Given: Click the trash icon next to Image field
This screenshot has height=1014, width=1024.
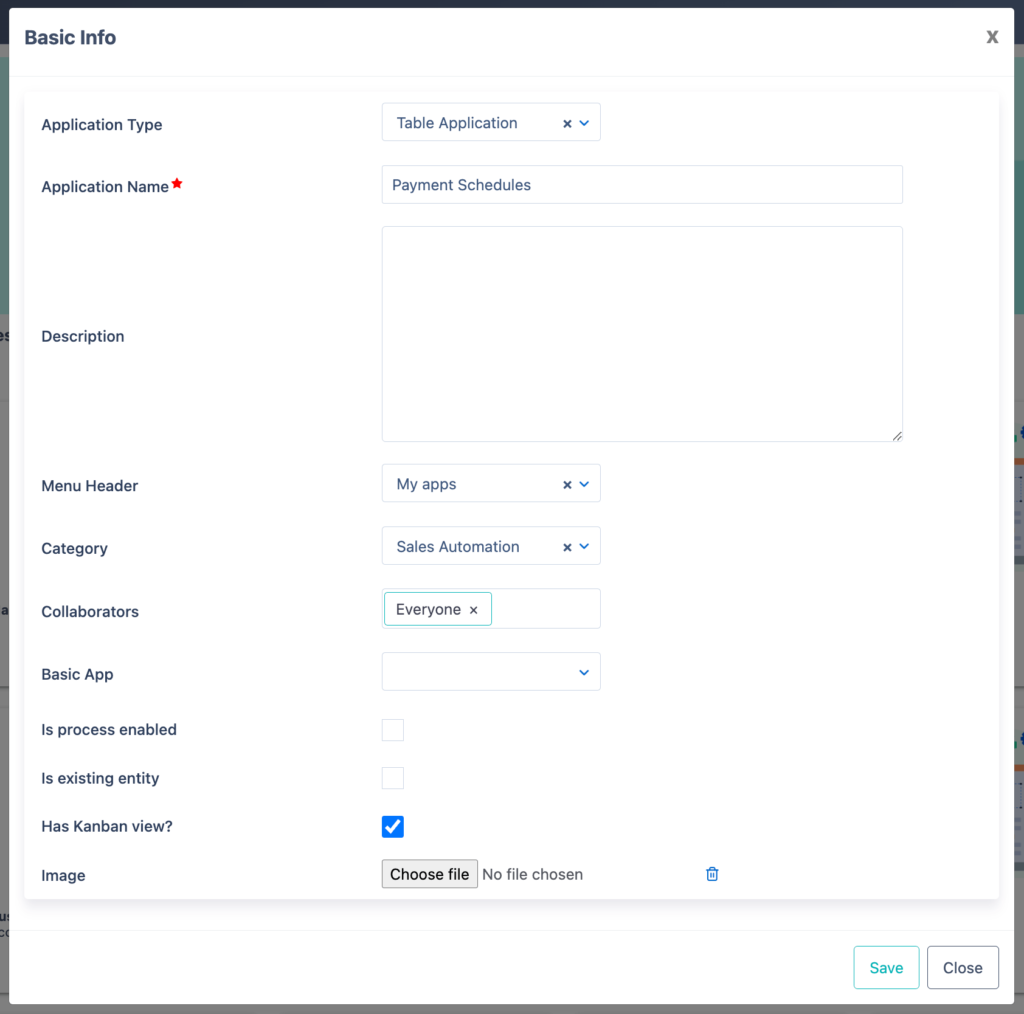Looking at the screenshot, I should (x=712, y=873).
